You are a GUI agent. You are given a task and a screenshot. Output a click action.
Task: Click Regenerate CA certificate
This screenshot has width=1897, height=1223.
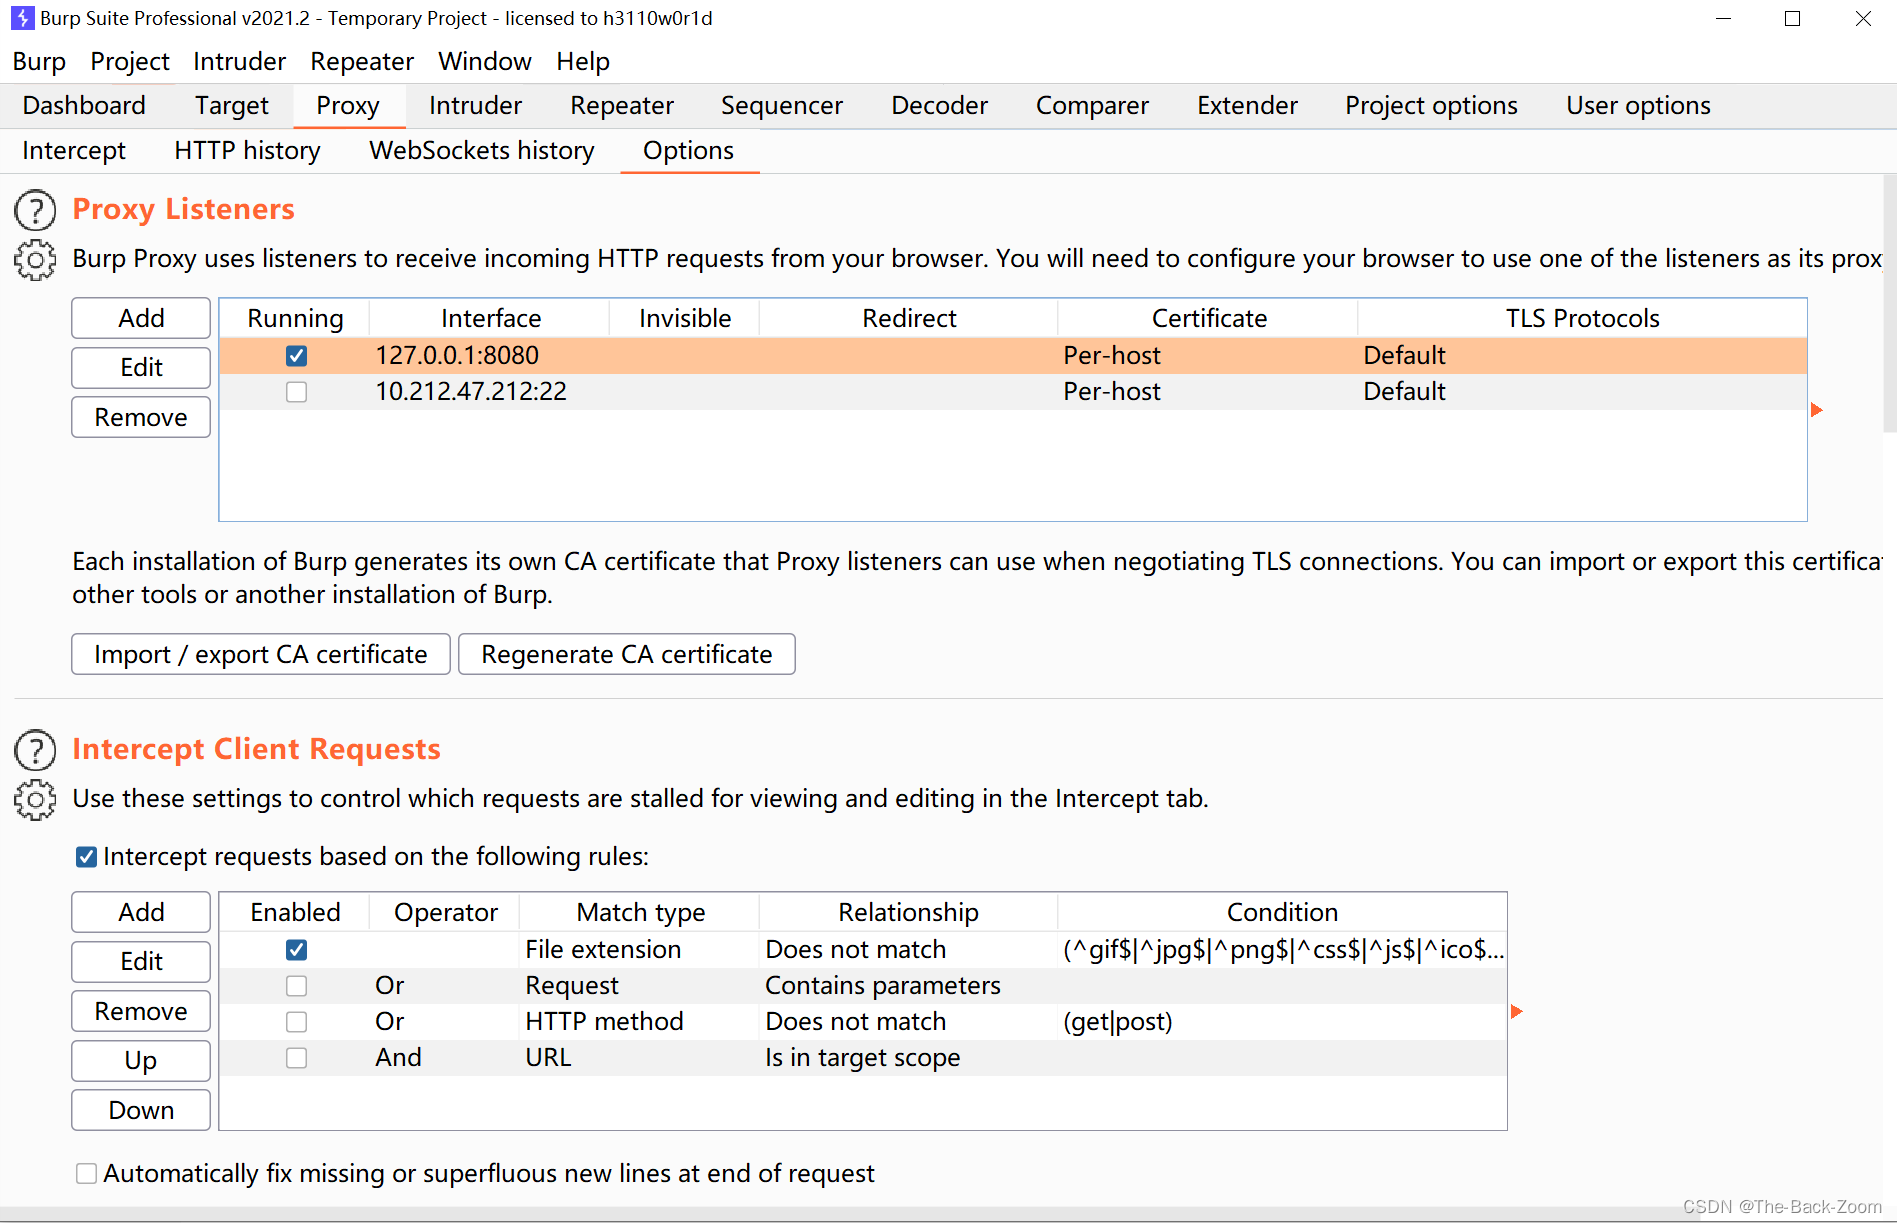click(627, 655)
